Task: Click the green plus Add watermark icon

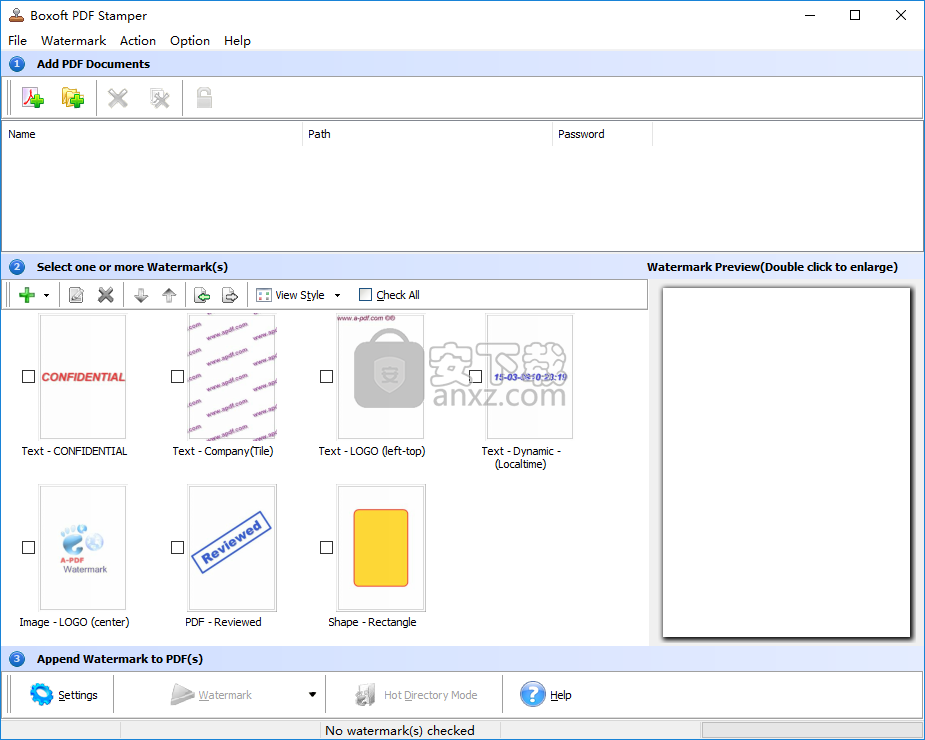Action: 27,295
